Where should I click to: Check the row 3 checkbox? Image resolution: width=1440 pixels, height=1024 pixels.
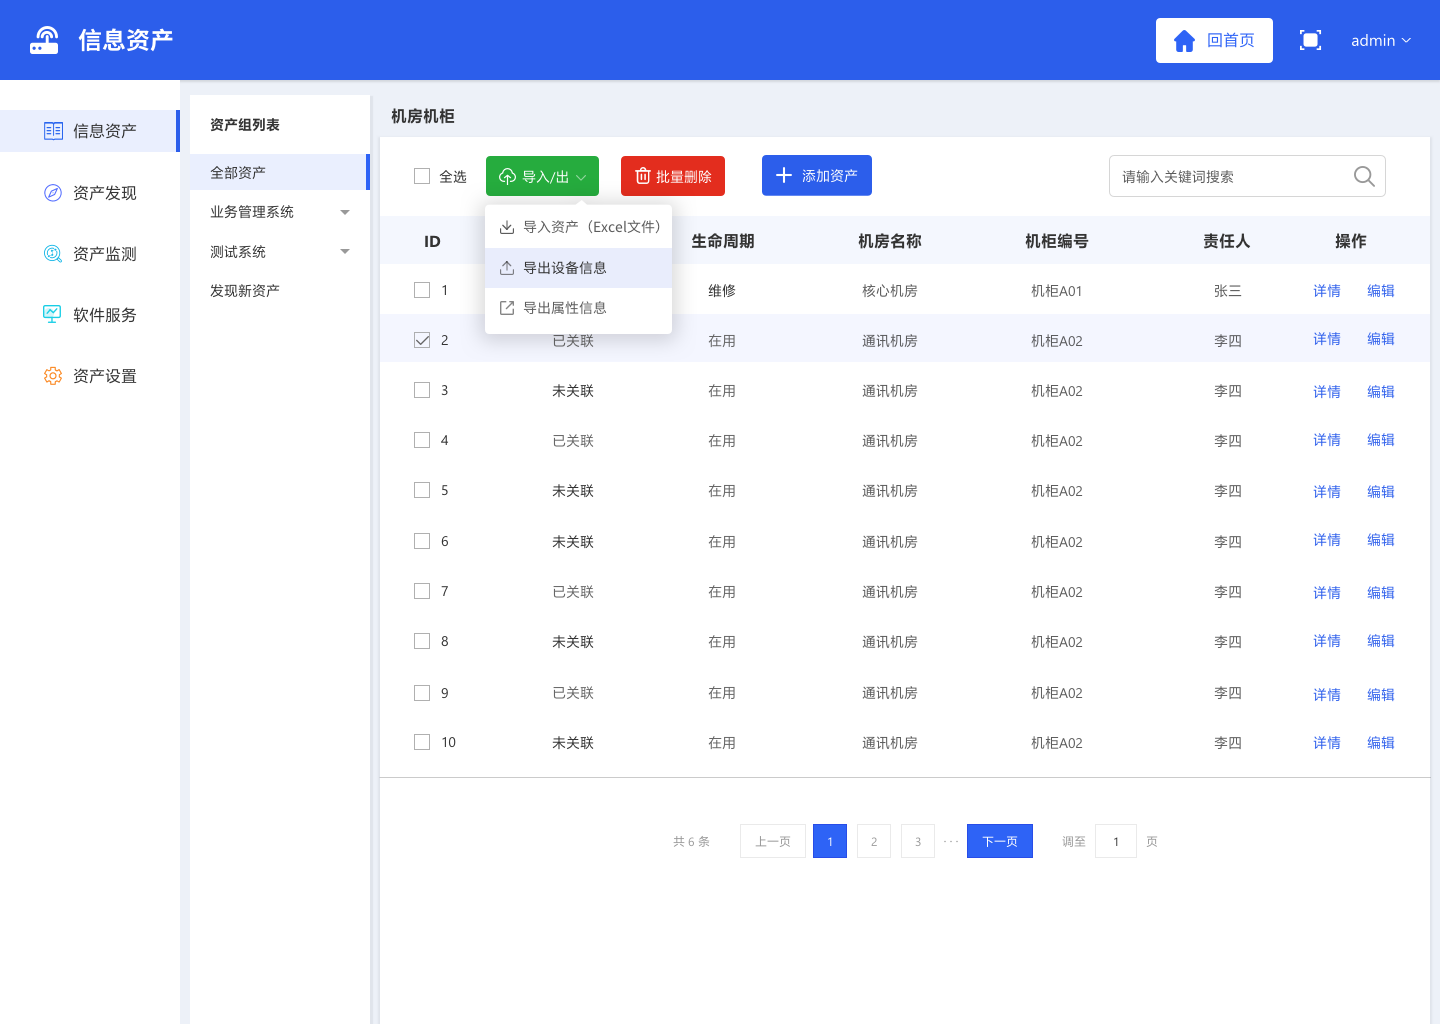point(422,390)
